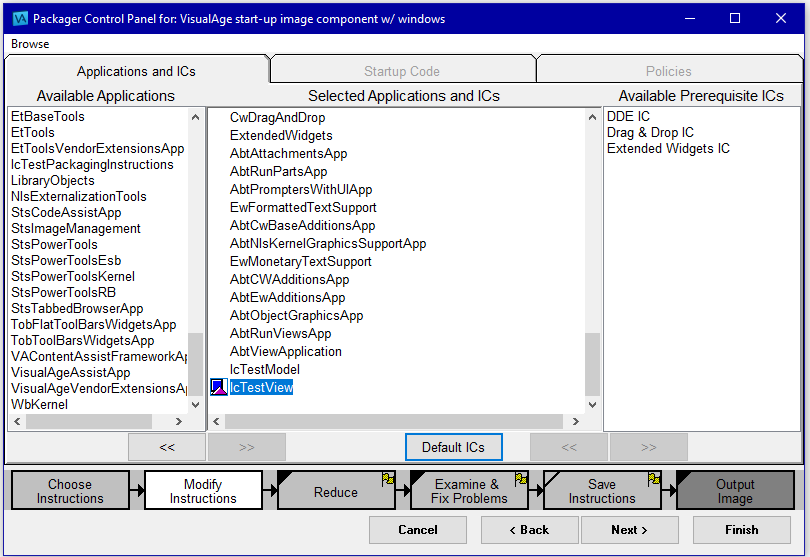Viewport: 810px width, 557px height.
Task: Click the Next > button
Action: tap(629, 530)
